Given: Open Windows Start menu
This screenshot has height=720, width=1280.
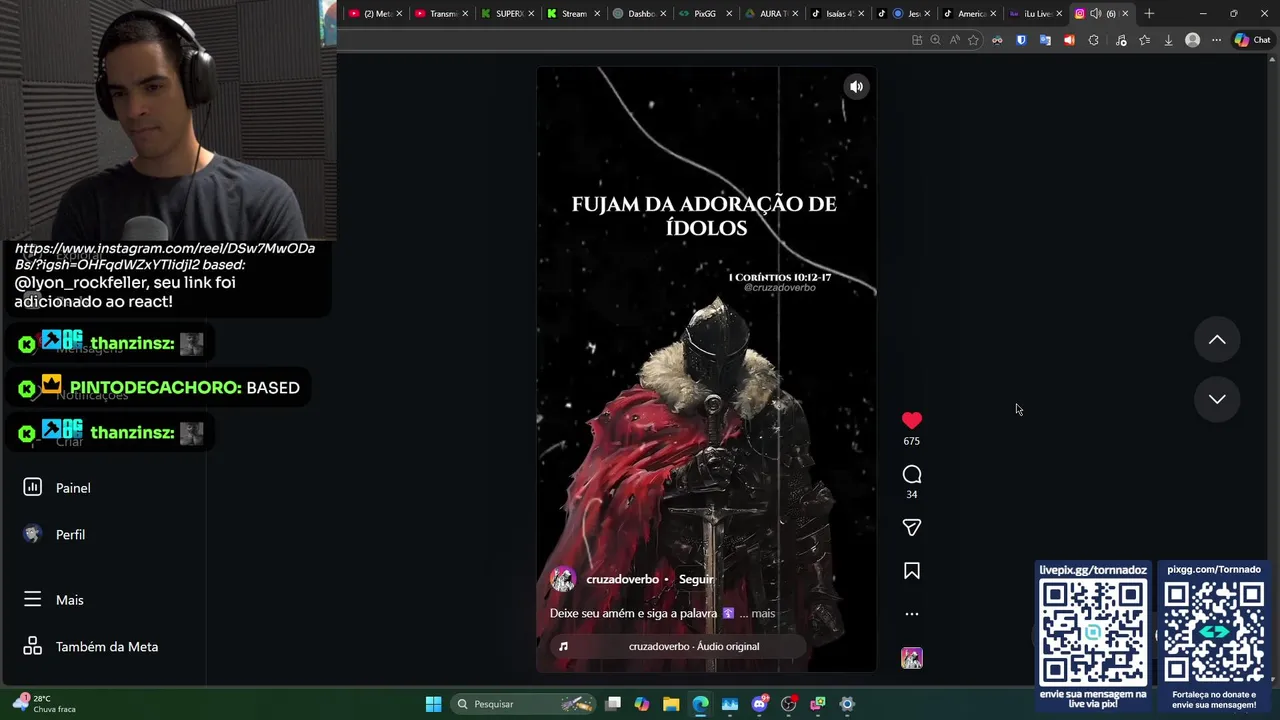Looking at the screenshot, I should 433,704.
